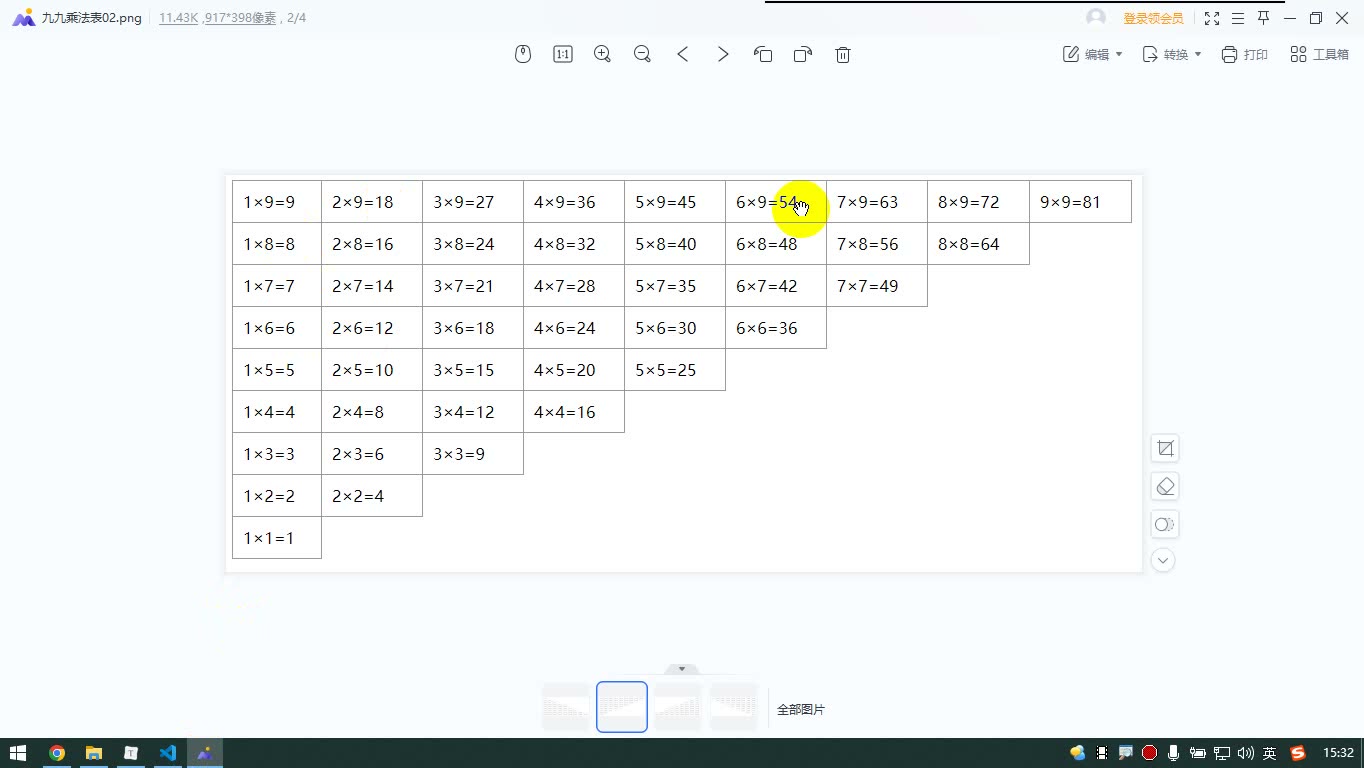Click the cell 8×8=64
This screenshot has height=768, width=1364.
pos(978,244)
